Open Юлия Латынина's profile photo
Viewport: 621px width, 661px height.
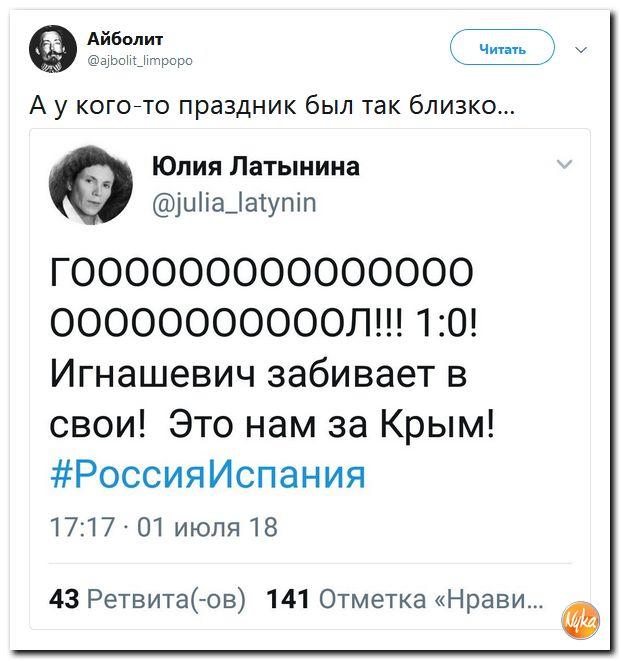(89, 181)
